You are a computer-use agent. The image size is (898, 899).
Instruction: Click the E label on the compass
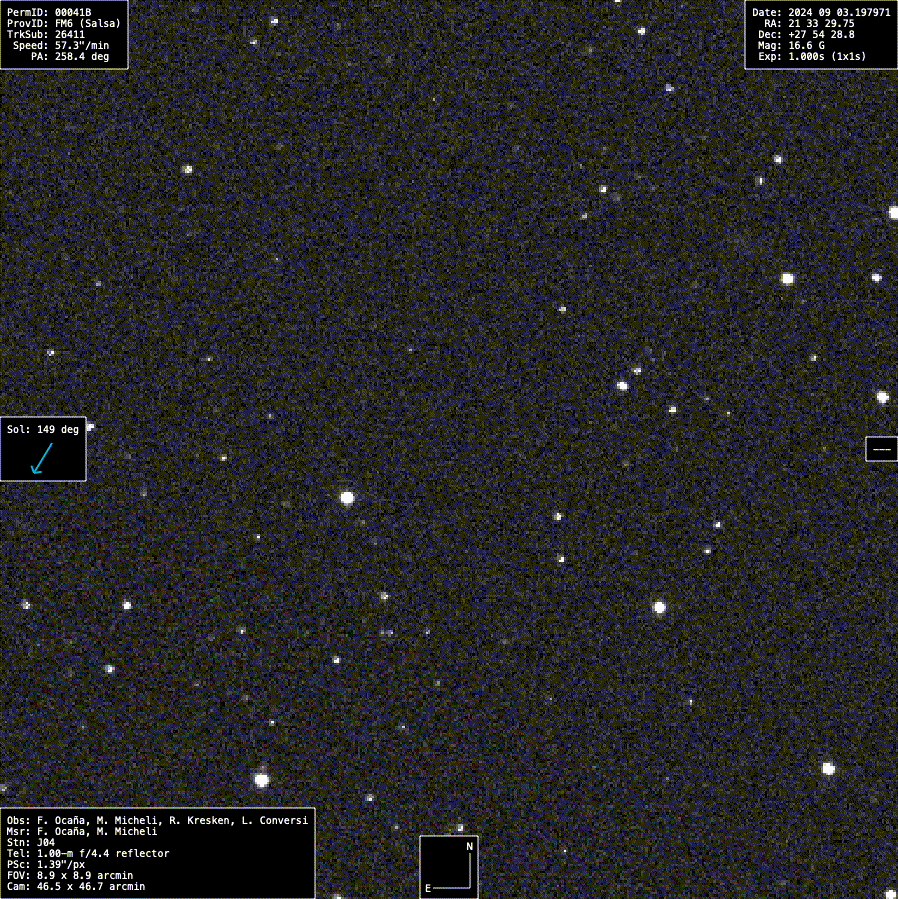coord(428,887)
